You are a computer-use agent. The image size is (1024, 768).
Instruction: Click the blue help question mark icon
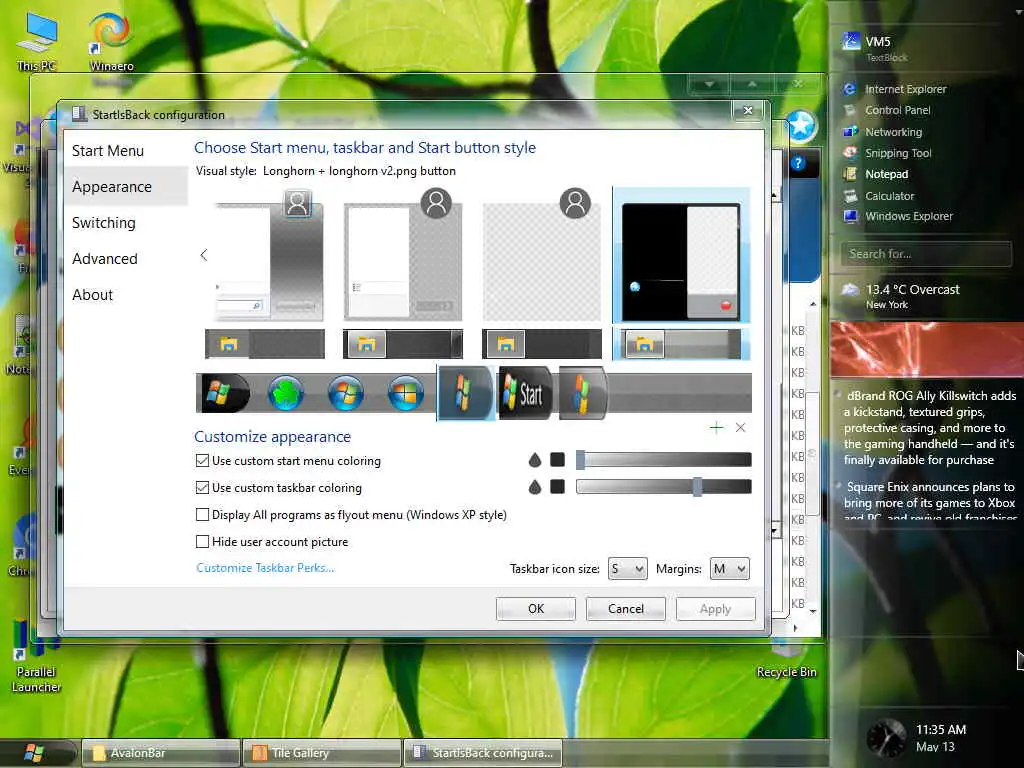(798, 163)
